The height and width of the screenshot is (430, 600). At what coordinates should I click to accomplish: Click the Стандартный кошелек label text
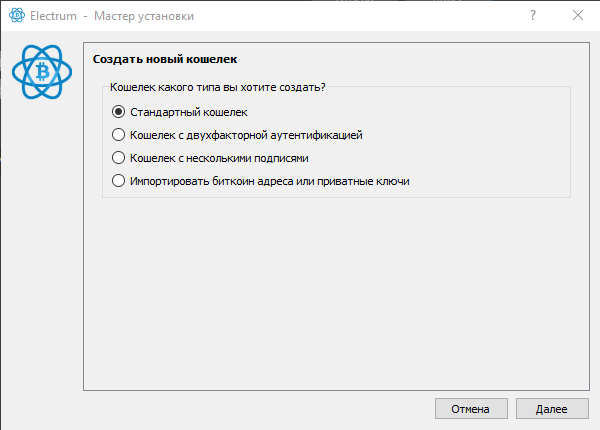[x=188, y=112]
